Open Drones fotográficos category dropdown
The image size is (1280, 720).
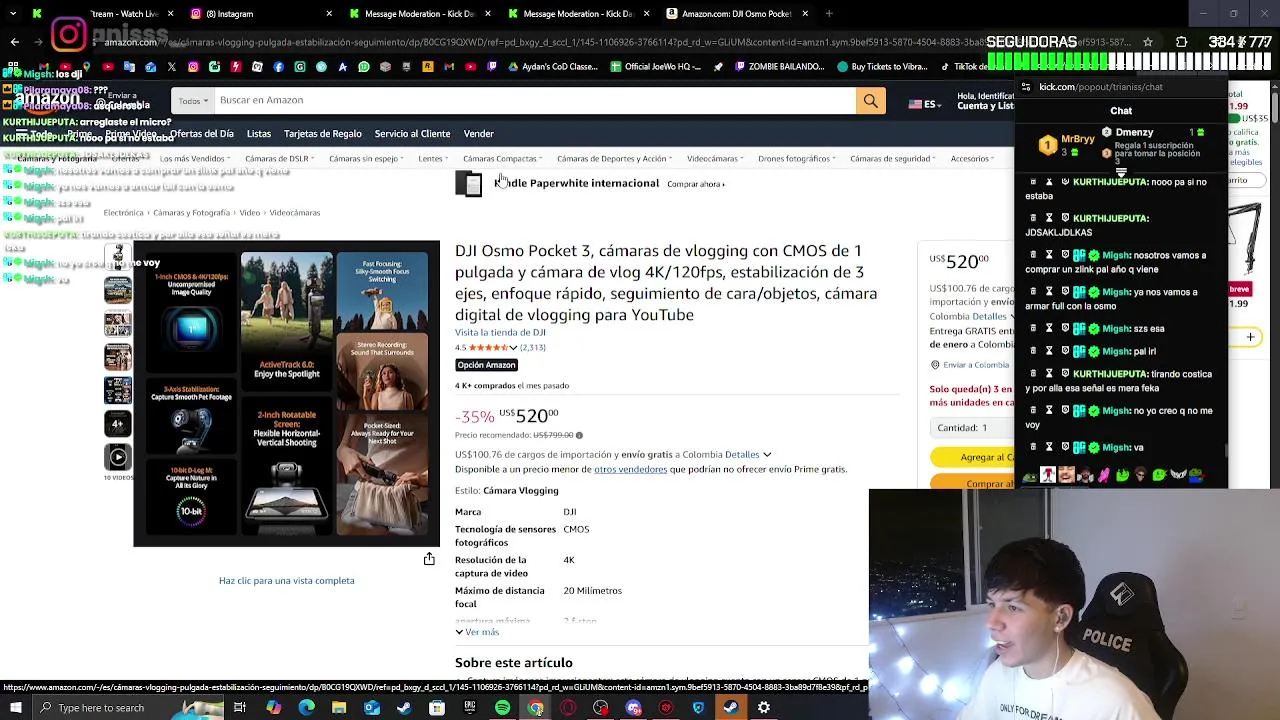tap(797, 159)
